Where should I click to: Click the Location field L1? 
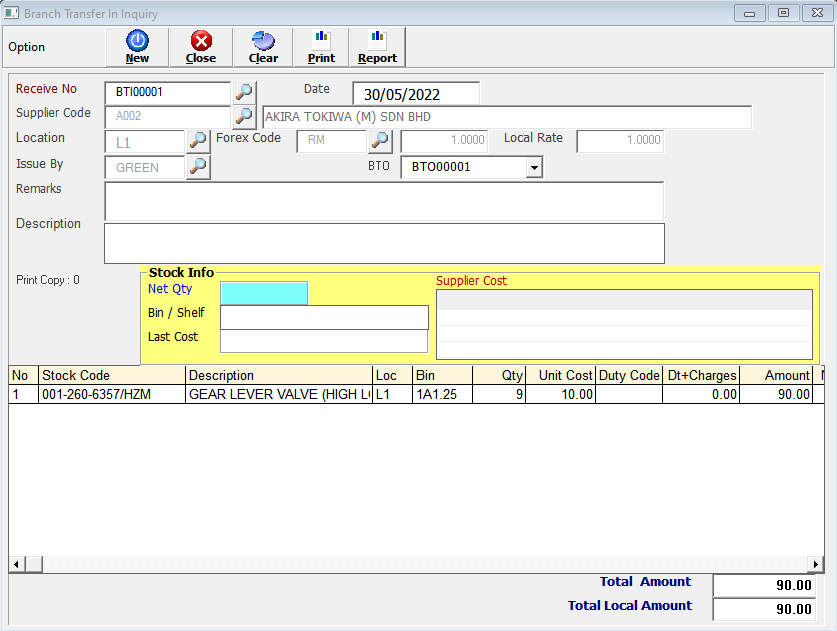point(145,142)
